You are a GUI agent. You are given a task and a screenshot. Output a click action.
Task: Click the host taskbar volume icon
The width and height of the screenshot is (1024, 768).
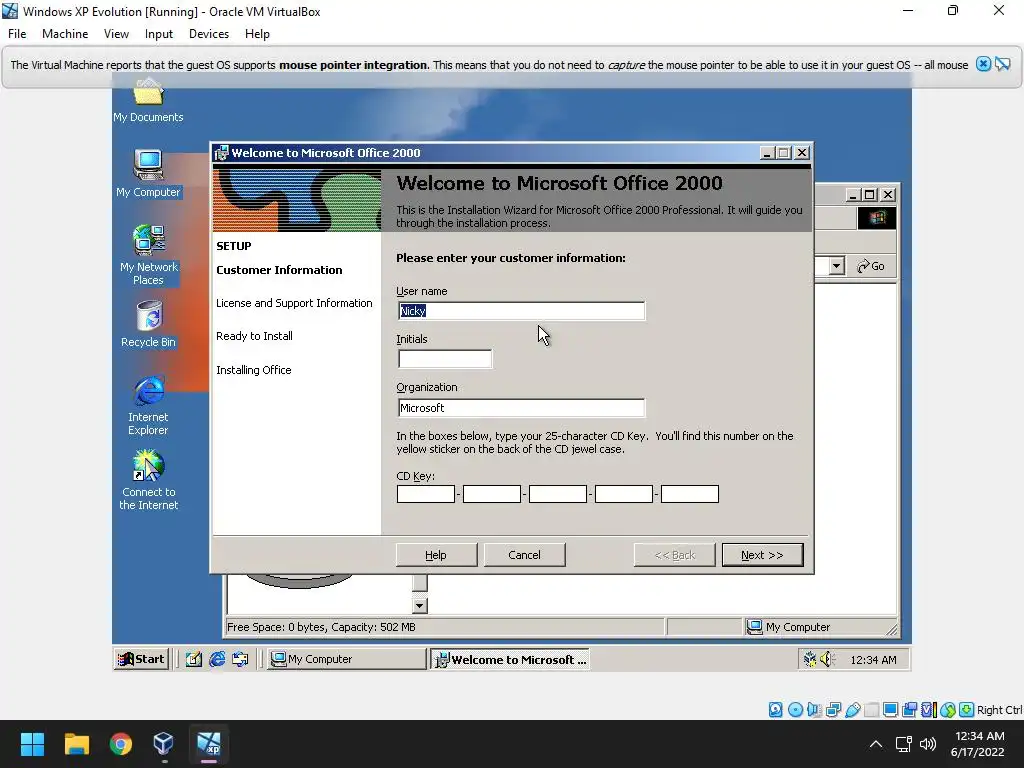[x=927, y=744]
